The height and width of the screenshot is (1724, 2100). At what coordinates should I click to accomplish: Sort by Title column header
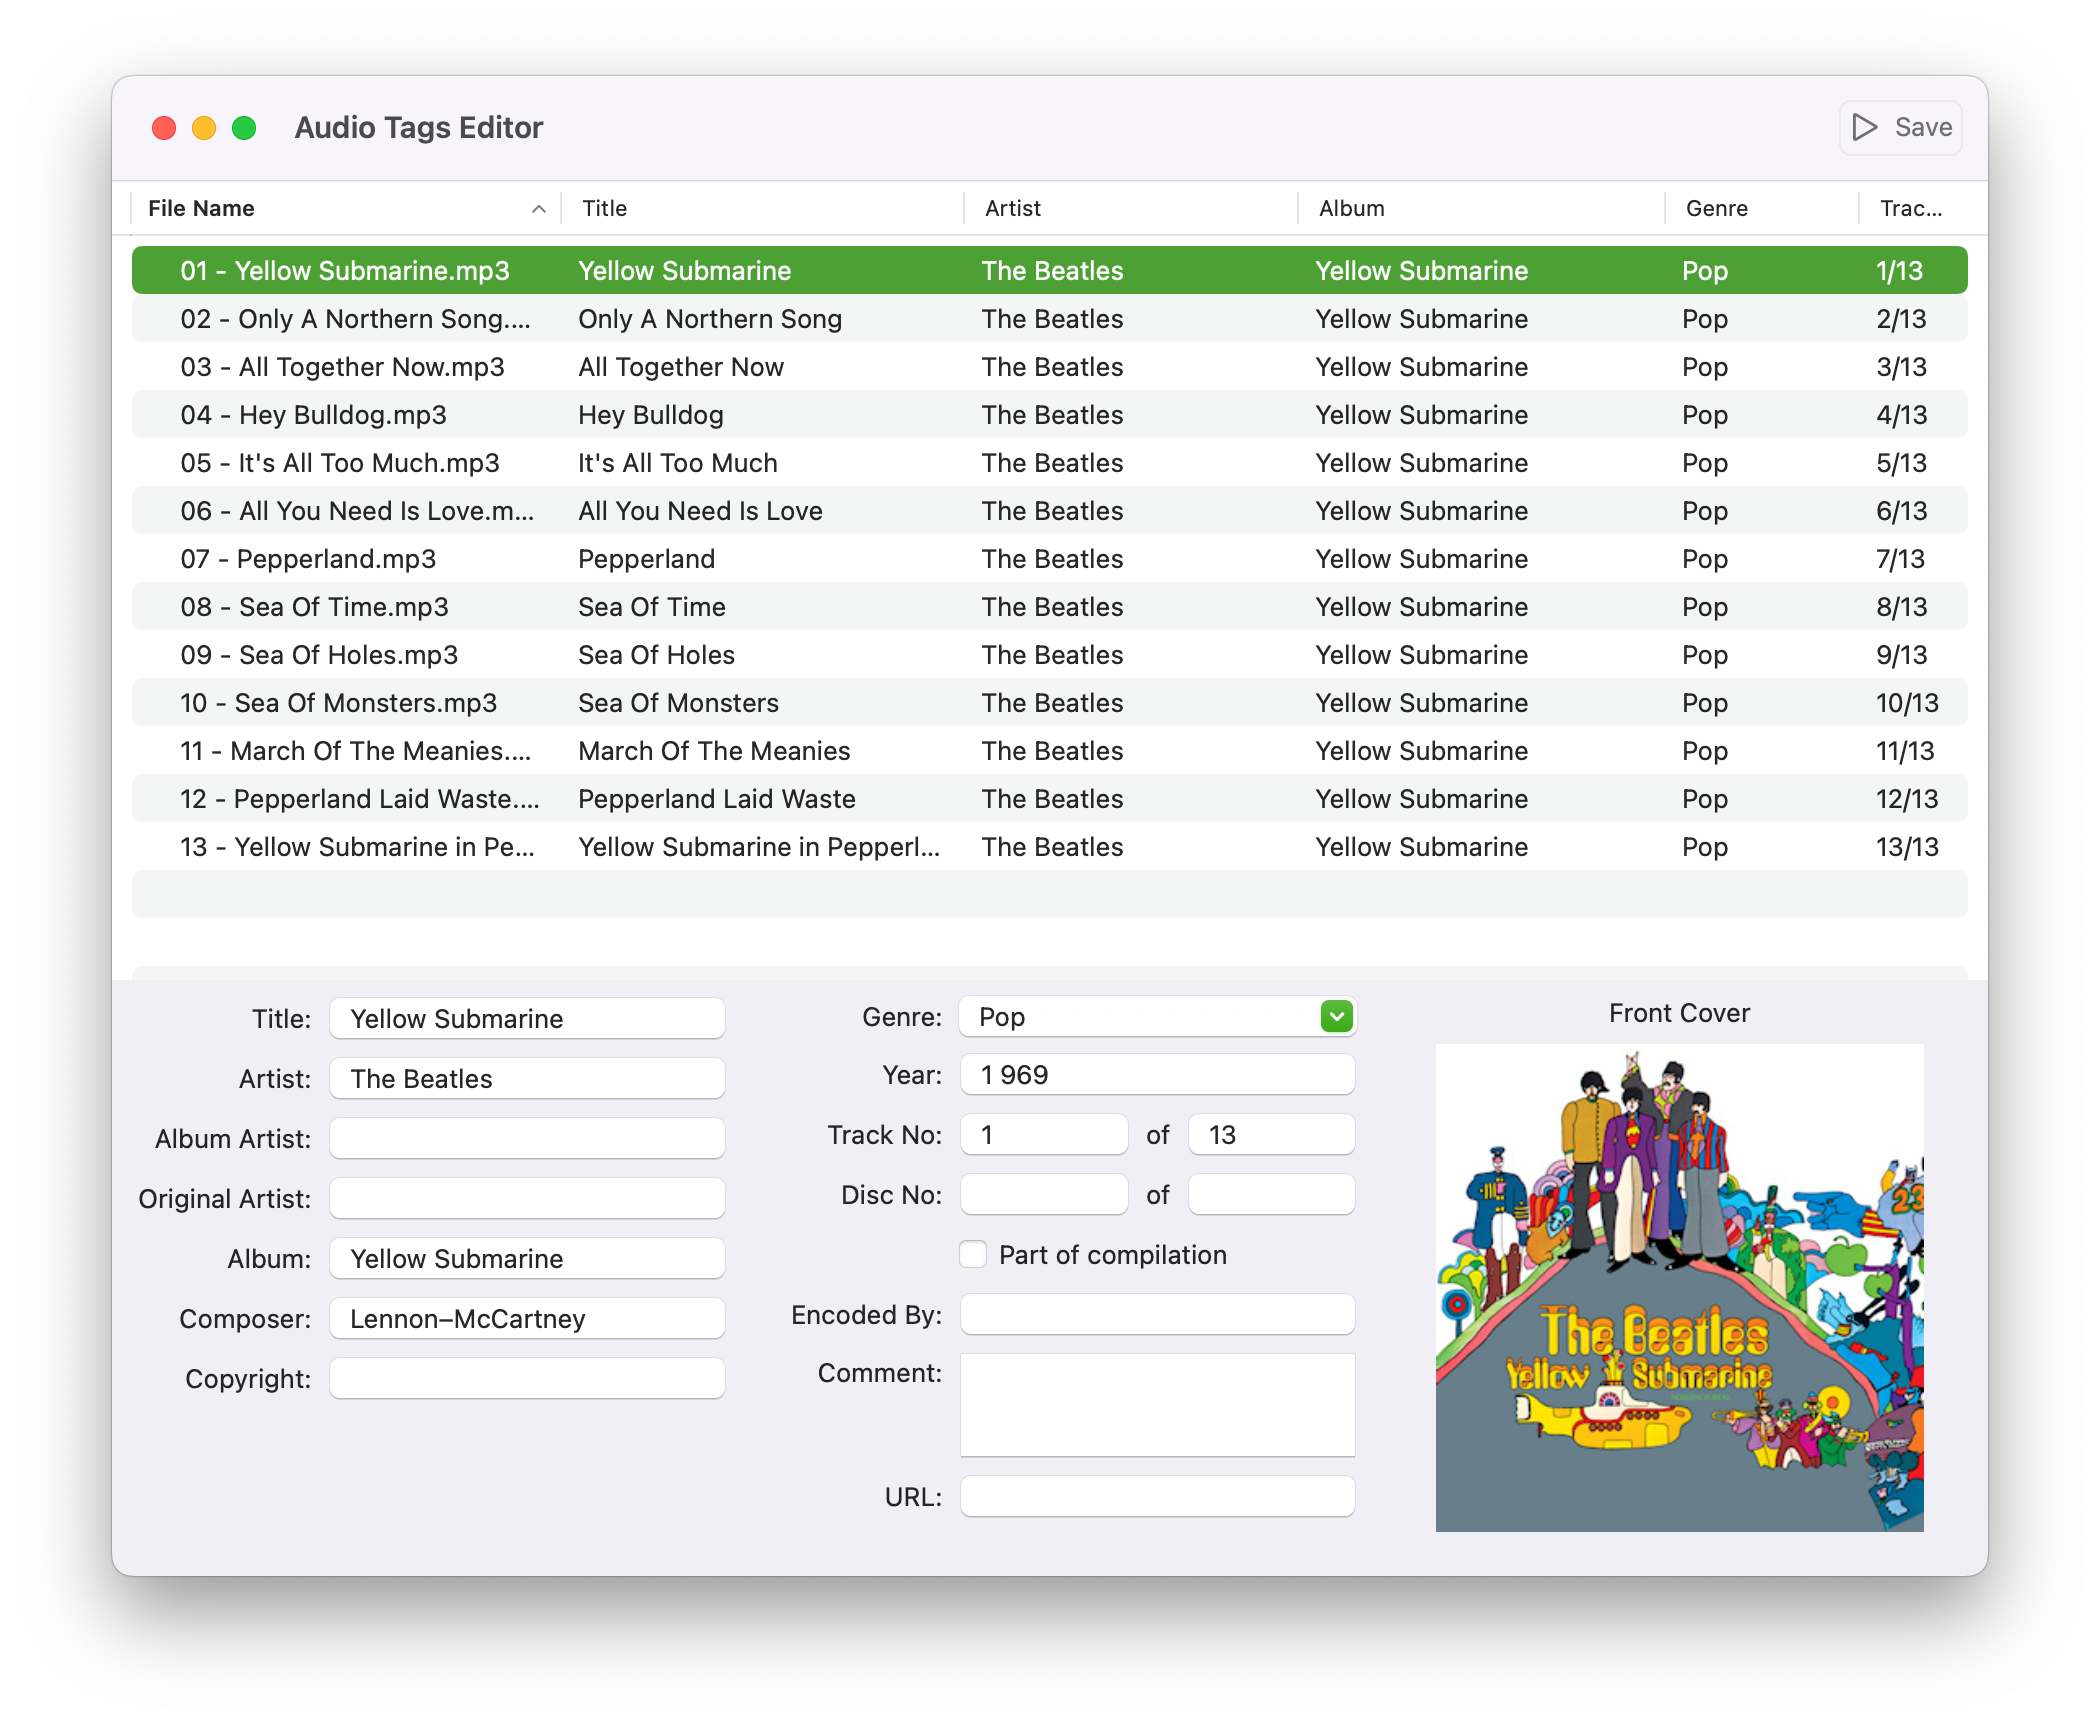762,208
